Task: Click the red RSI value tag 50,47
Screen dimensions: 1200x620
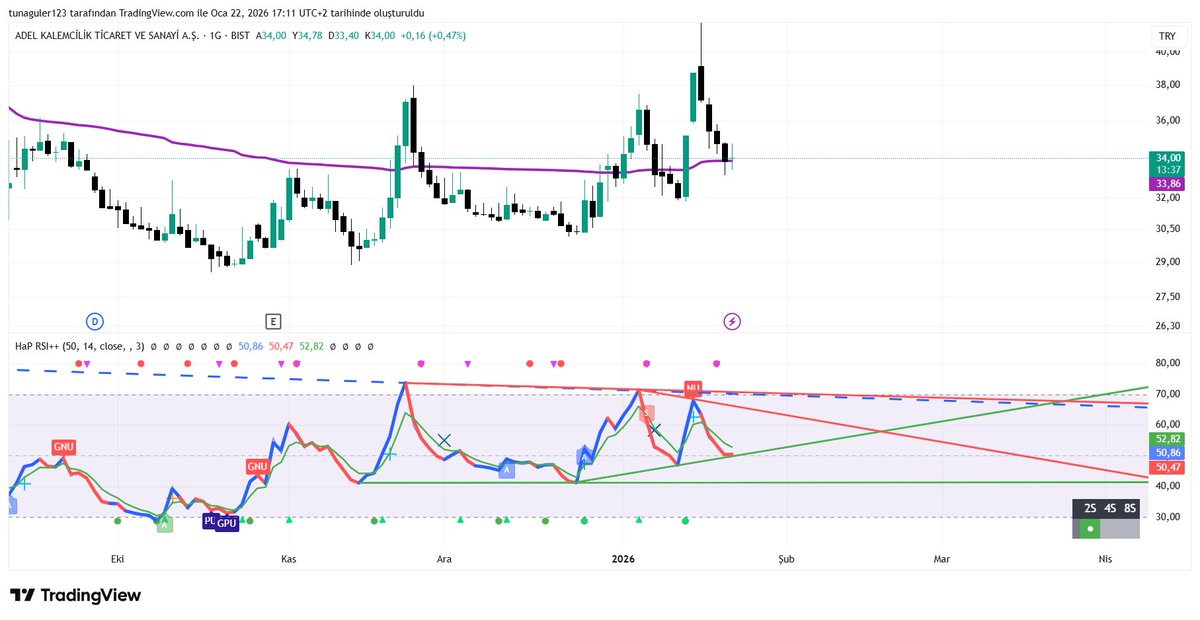Action: point(1168,467)
